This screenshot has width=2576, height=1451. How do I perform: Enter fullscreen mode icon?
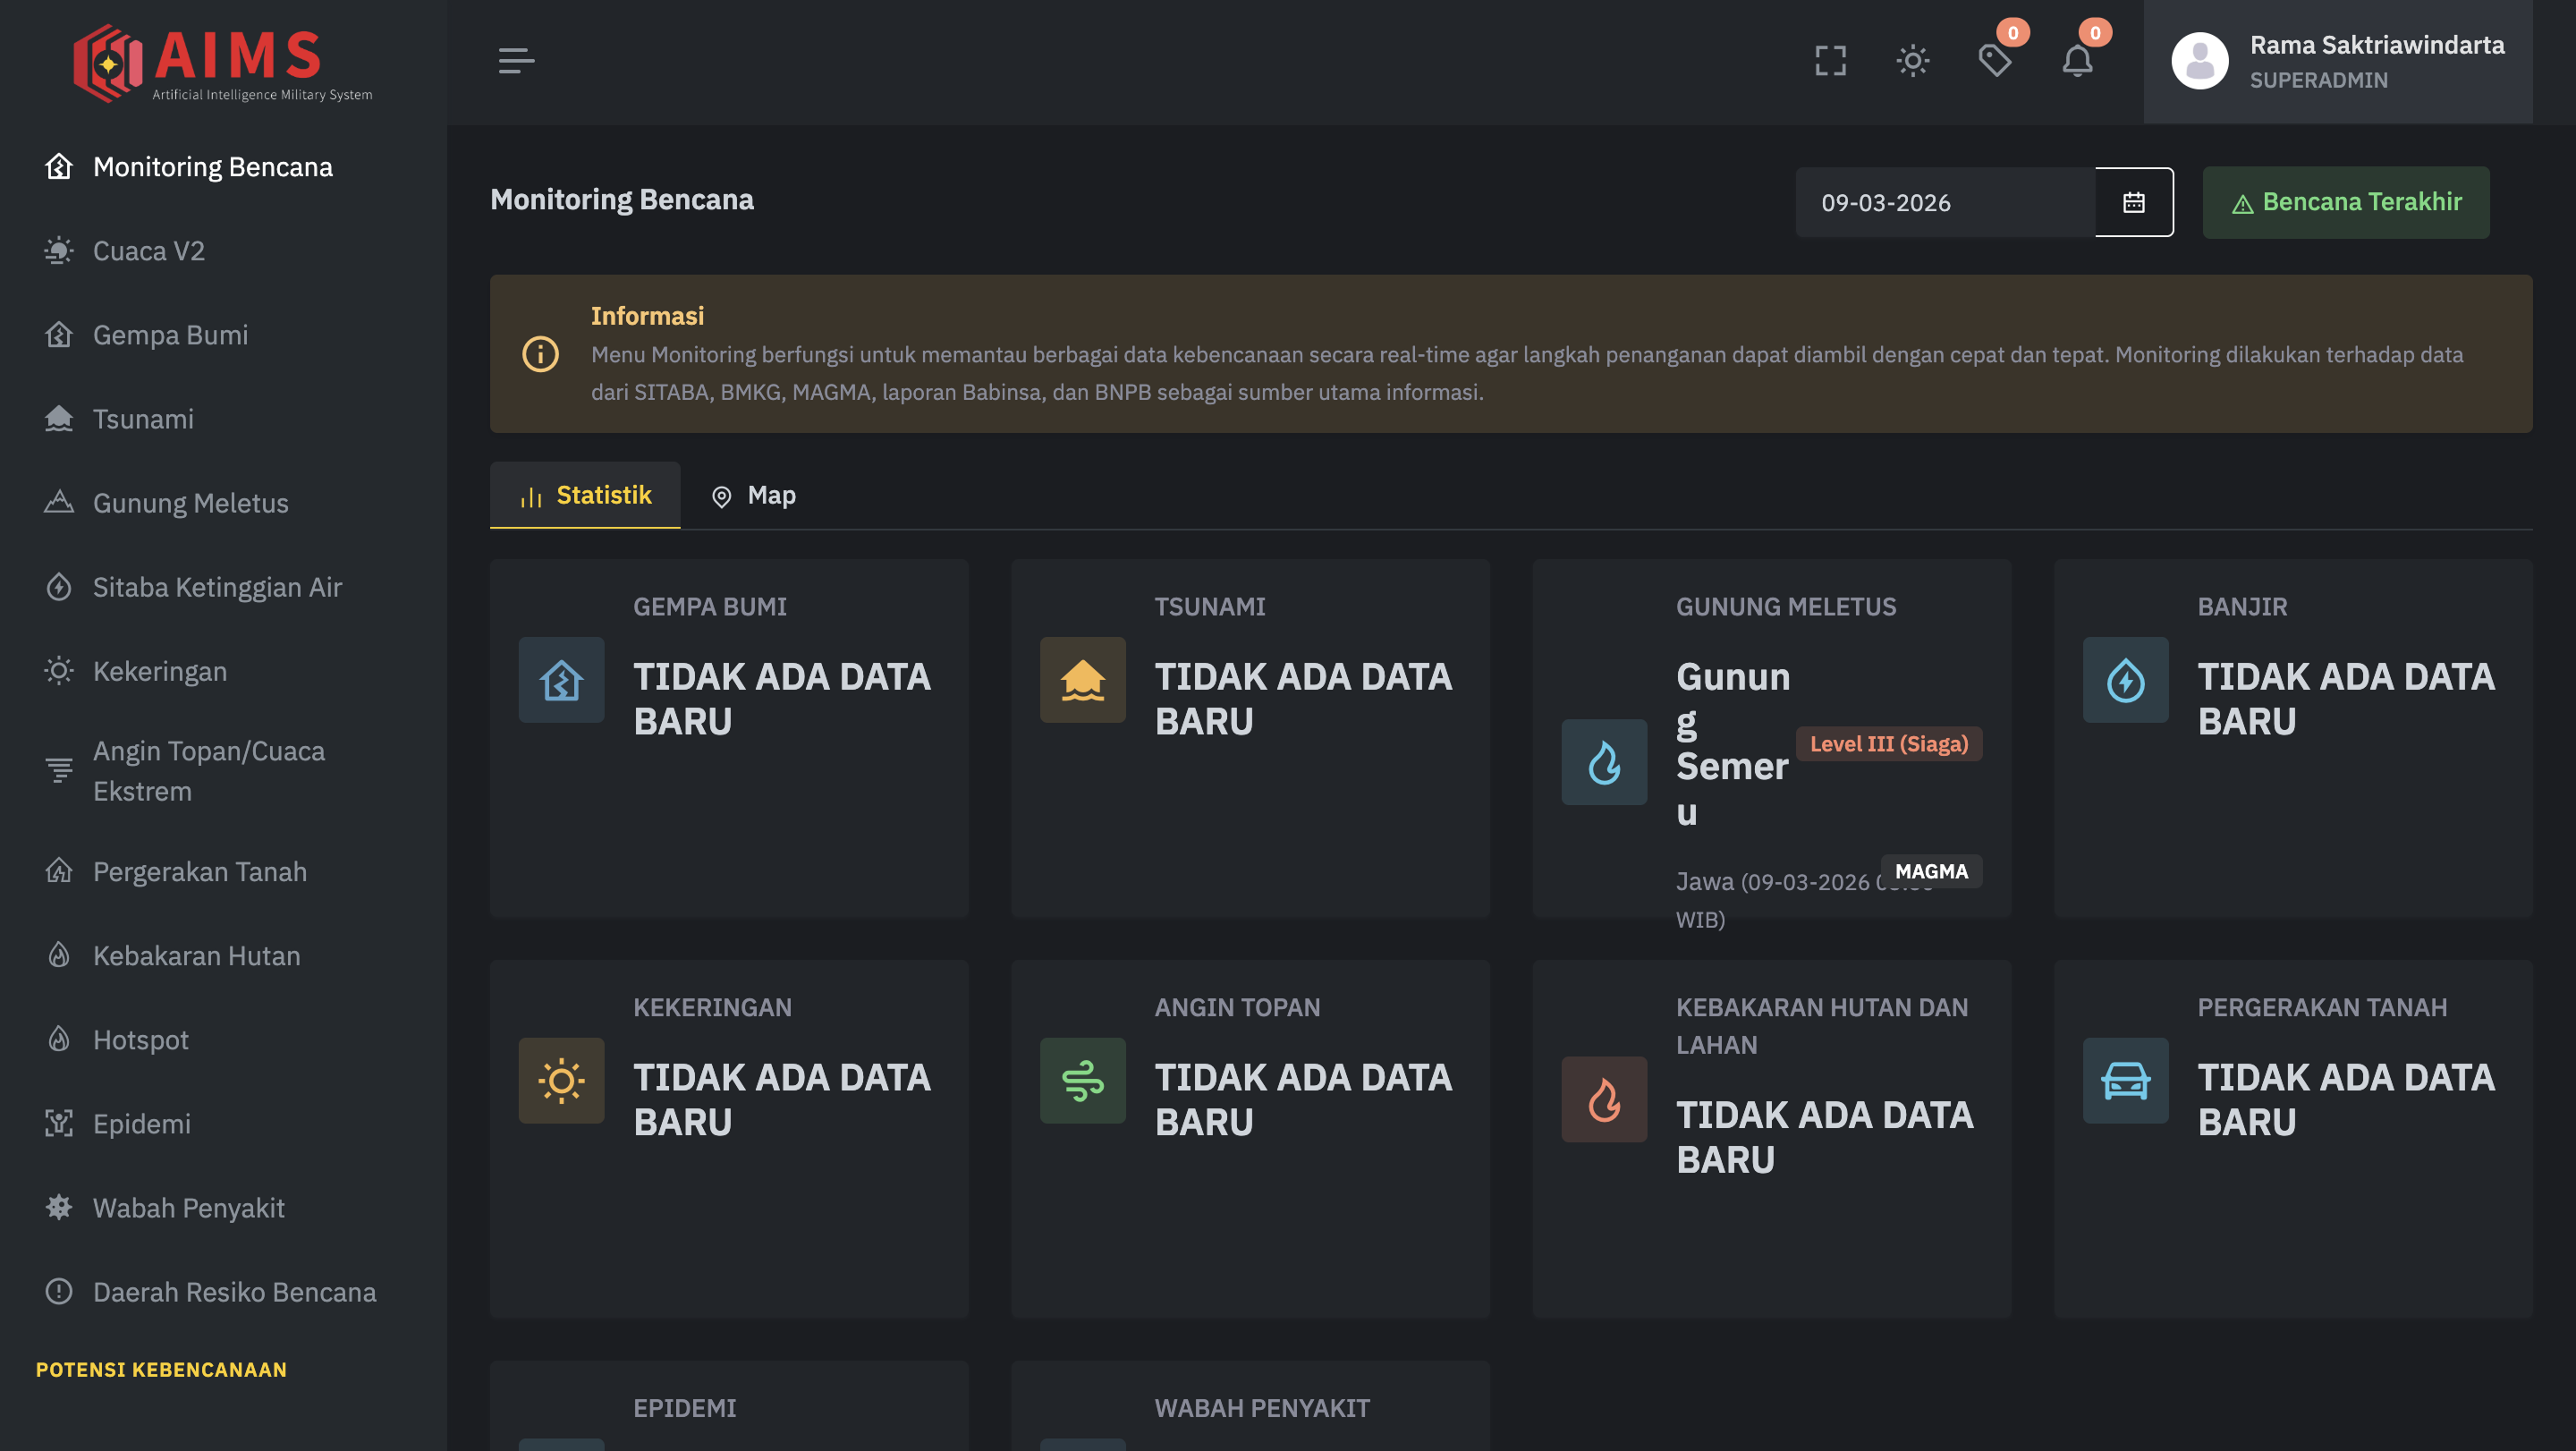click(x=1830, y=61)
